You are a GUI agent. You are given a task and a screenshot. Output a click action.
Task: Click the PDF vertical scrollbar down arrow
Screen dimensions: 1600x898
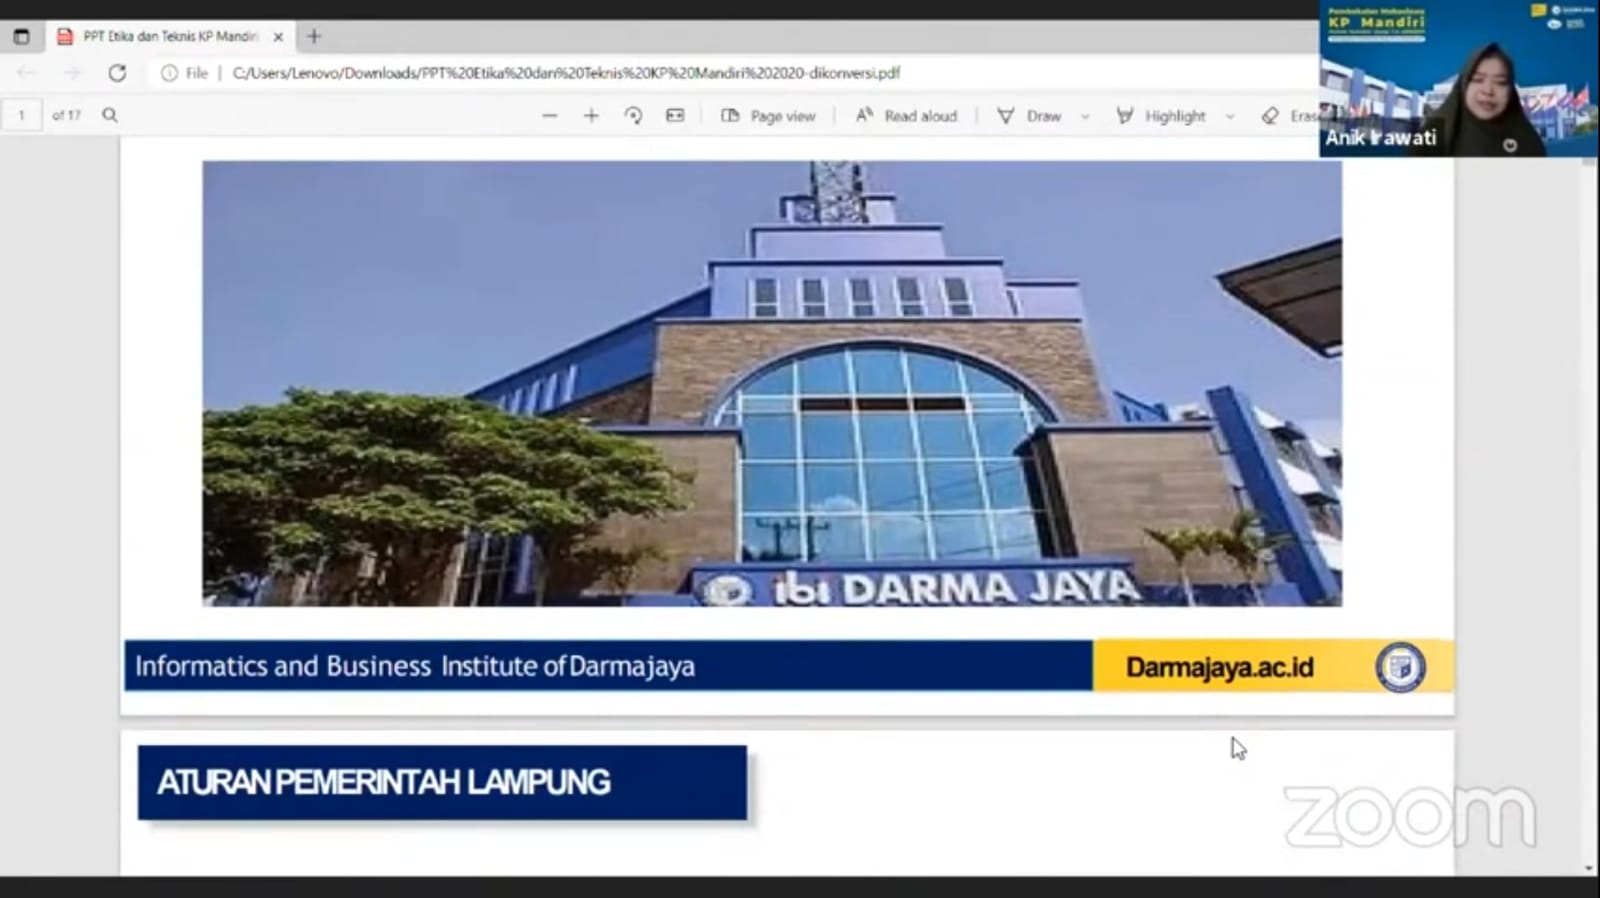[1590, 868]
